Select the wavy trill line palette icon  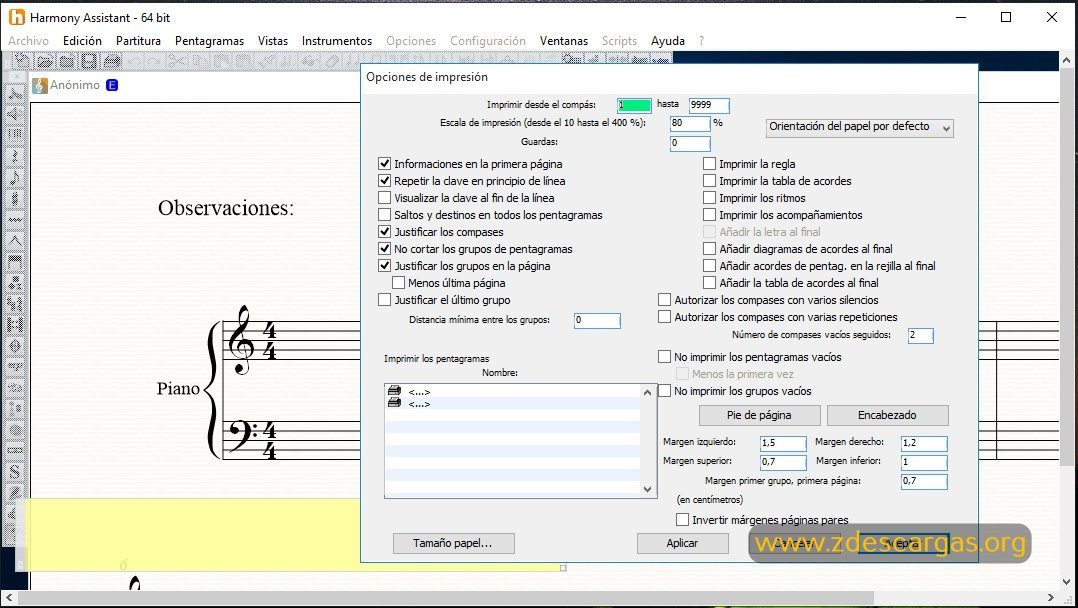[14, 220]
